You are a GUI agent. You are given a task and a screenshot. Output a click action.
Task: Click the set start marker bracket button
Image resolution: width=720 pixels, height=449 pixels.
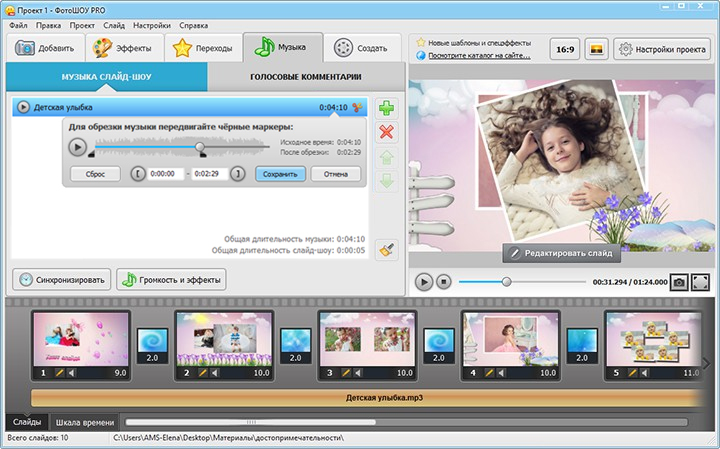pos(138,173)
